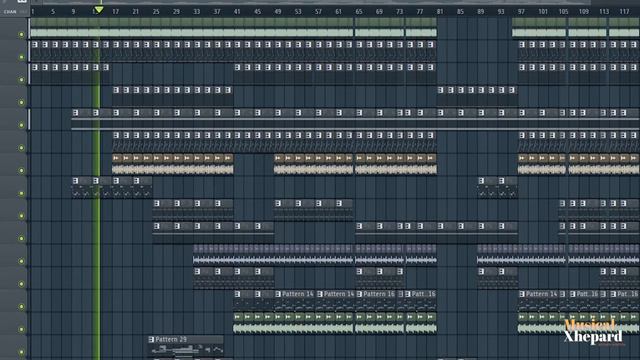The image size is (640, 360).
Task: Mute the track with the long automation line
Action: coord(22,125)
